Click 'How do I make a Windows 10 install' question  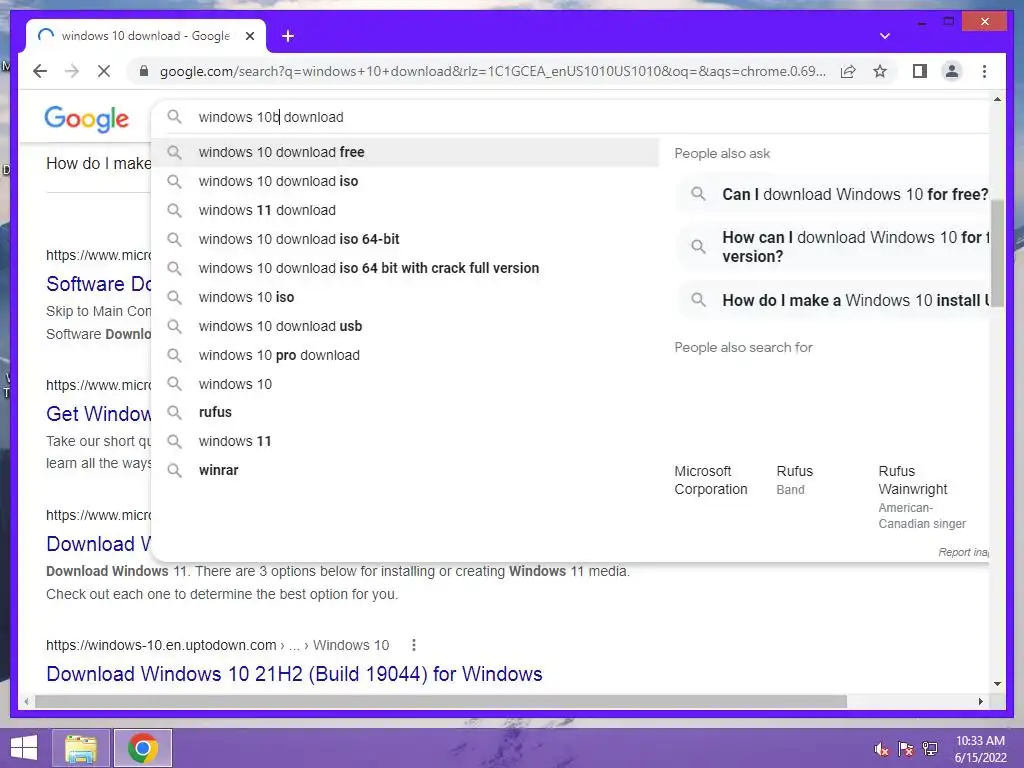click(833, 300)
